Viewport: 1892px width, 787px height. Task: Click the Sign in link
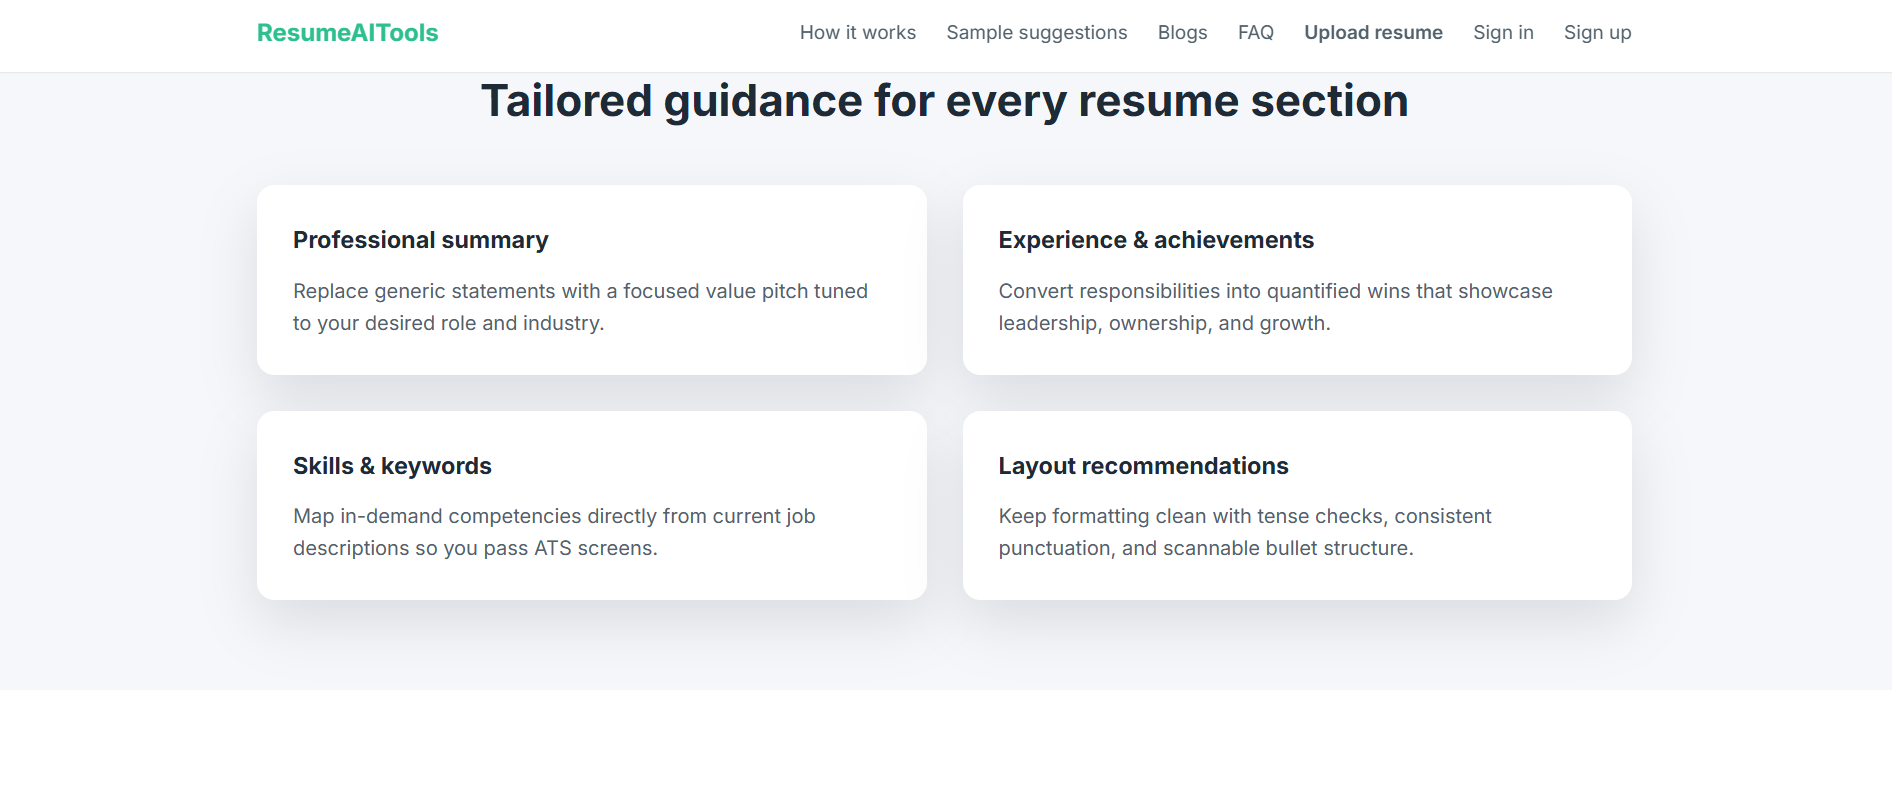(x=1503, y=33)
